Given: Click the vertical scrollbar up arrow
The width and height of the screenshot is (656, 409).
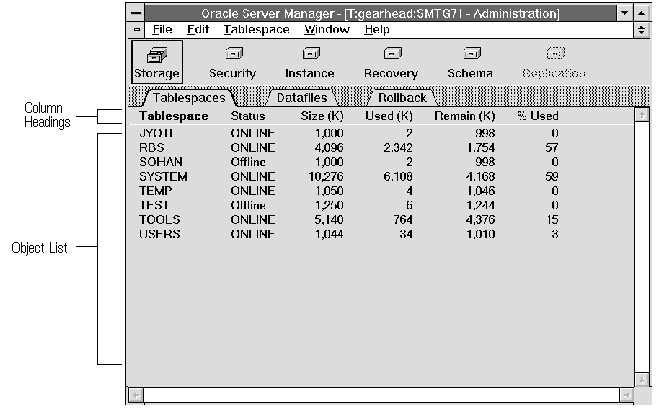Looking at the screenshot, I should click(642, 115).
